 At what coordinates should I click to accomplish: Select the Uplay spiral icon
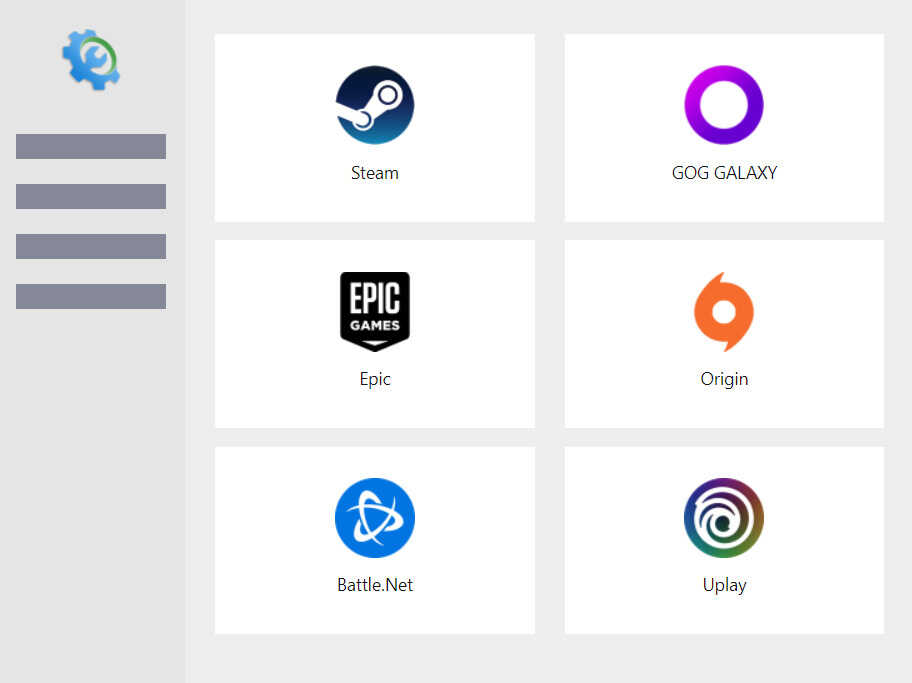click(724, 518)
